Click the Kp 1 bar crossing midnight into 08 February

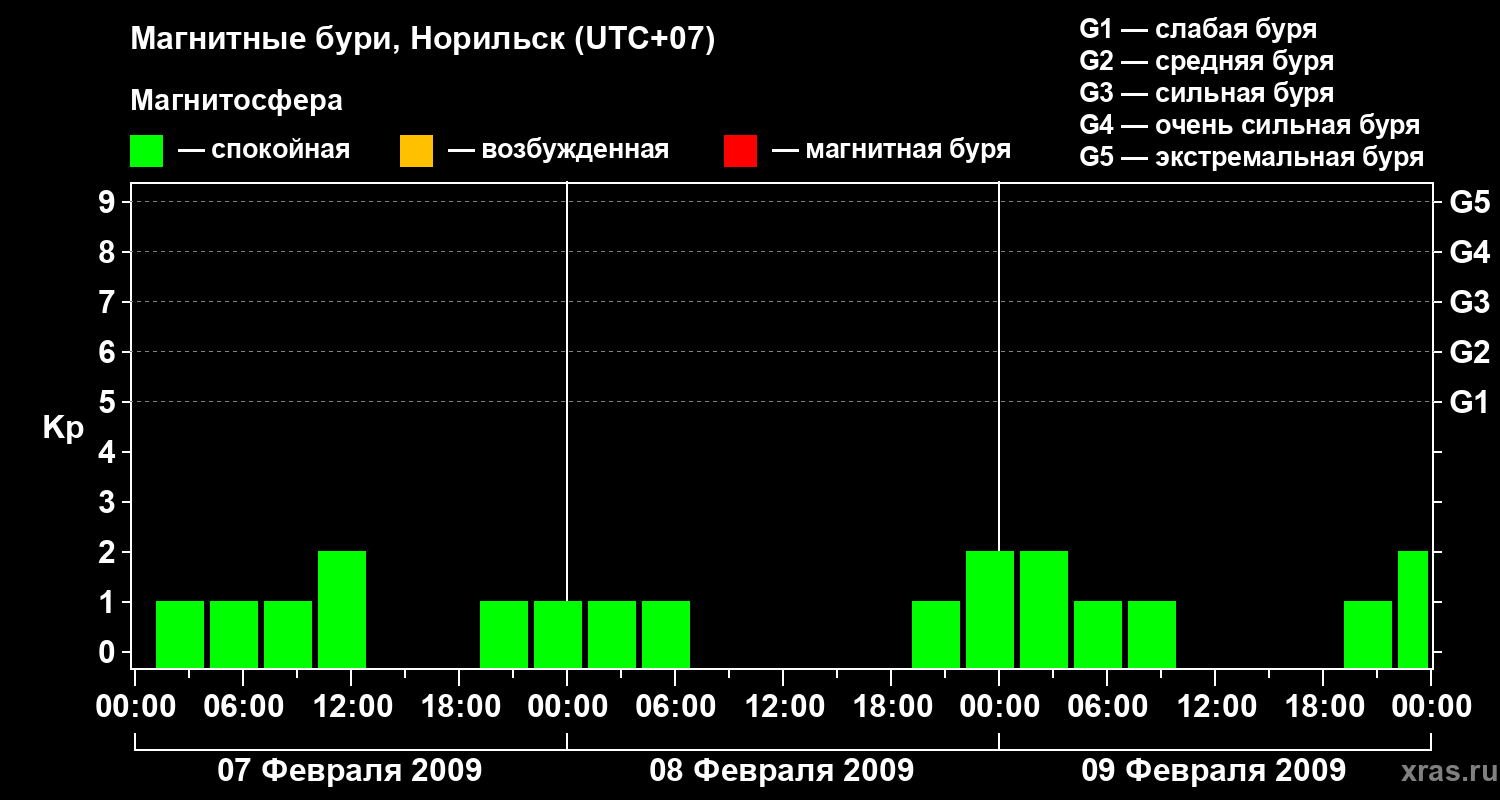558,634
